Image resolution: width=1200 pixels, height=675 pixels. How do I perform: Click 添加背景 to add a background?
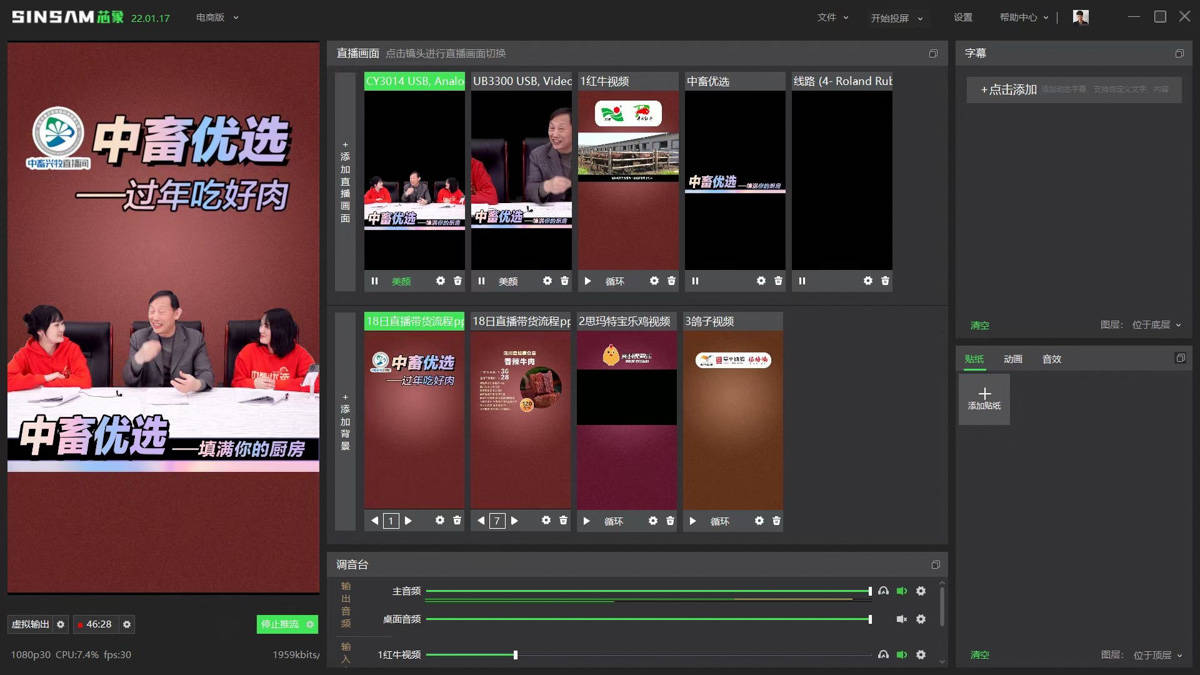(x=345, y=421)
